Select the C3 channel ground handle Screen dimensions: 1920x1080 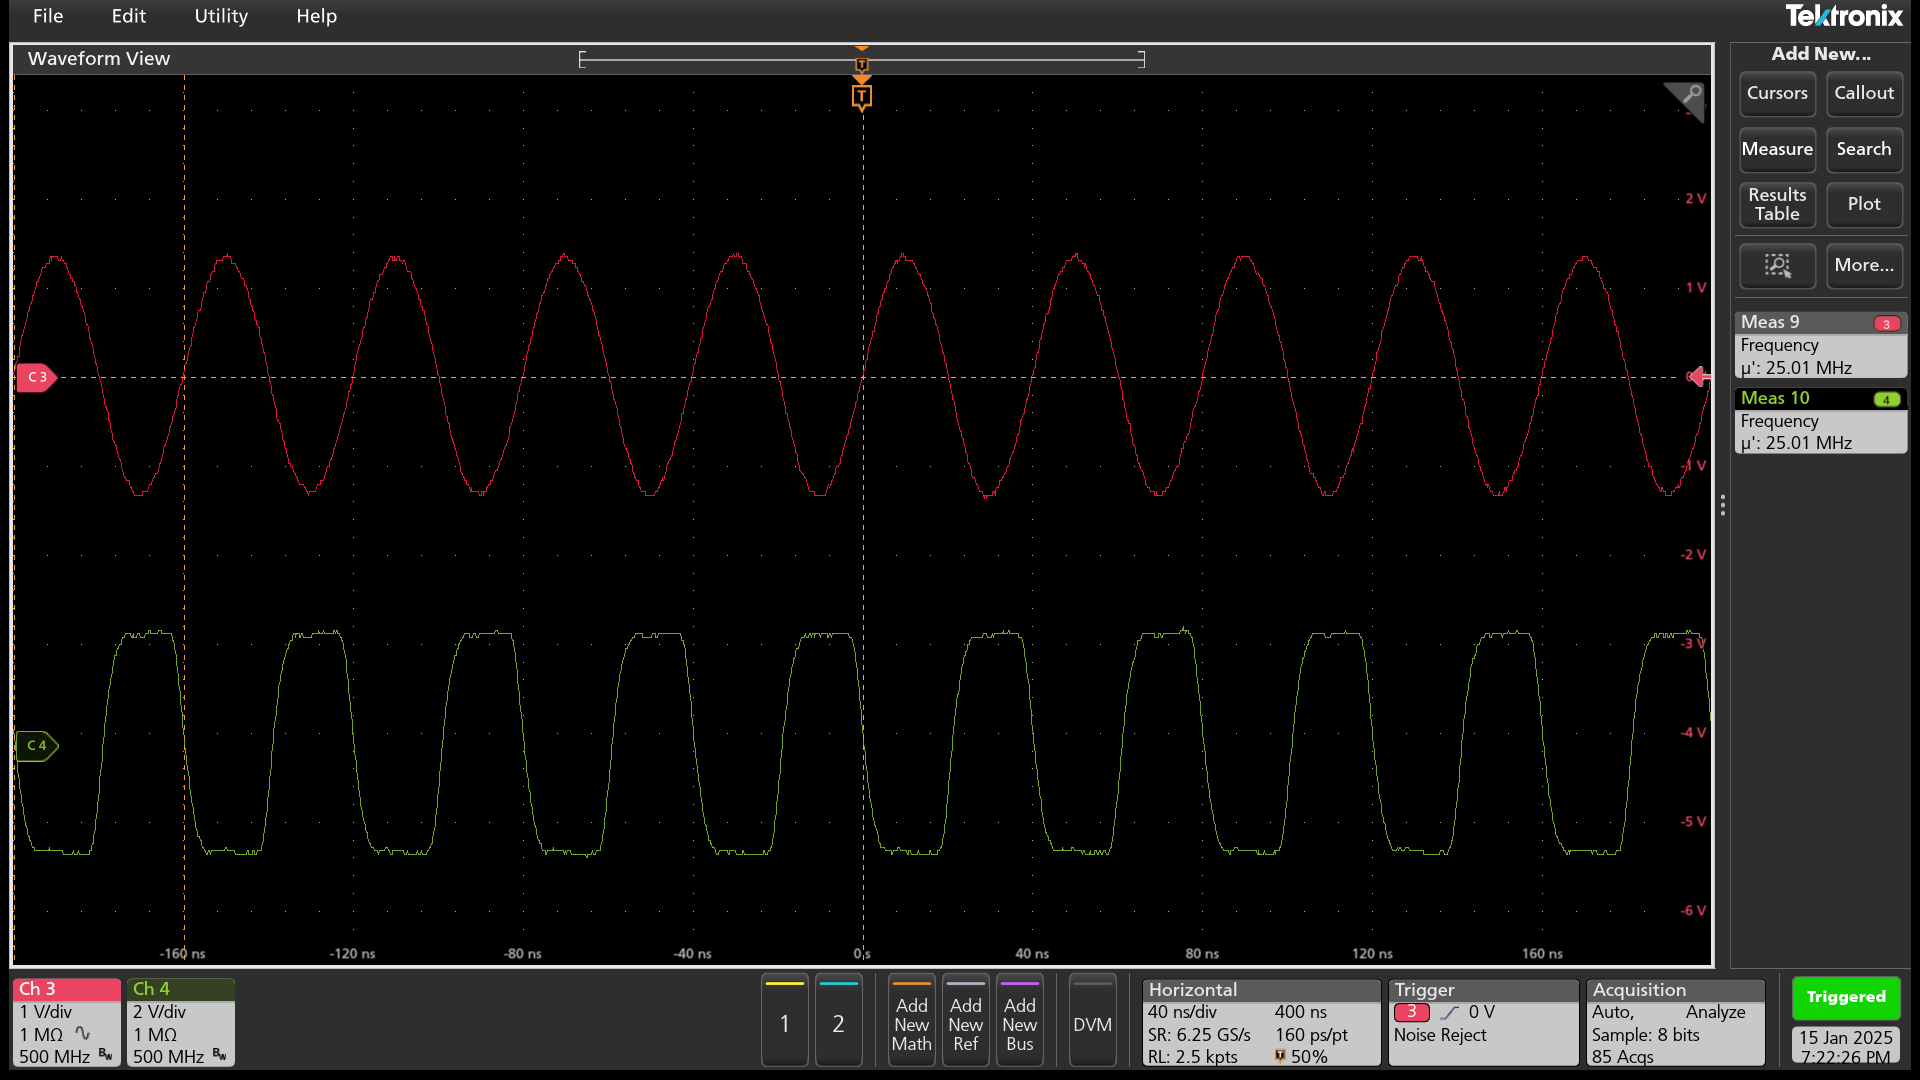point(36,377)
